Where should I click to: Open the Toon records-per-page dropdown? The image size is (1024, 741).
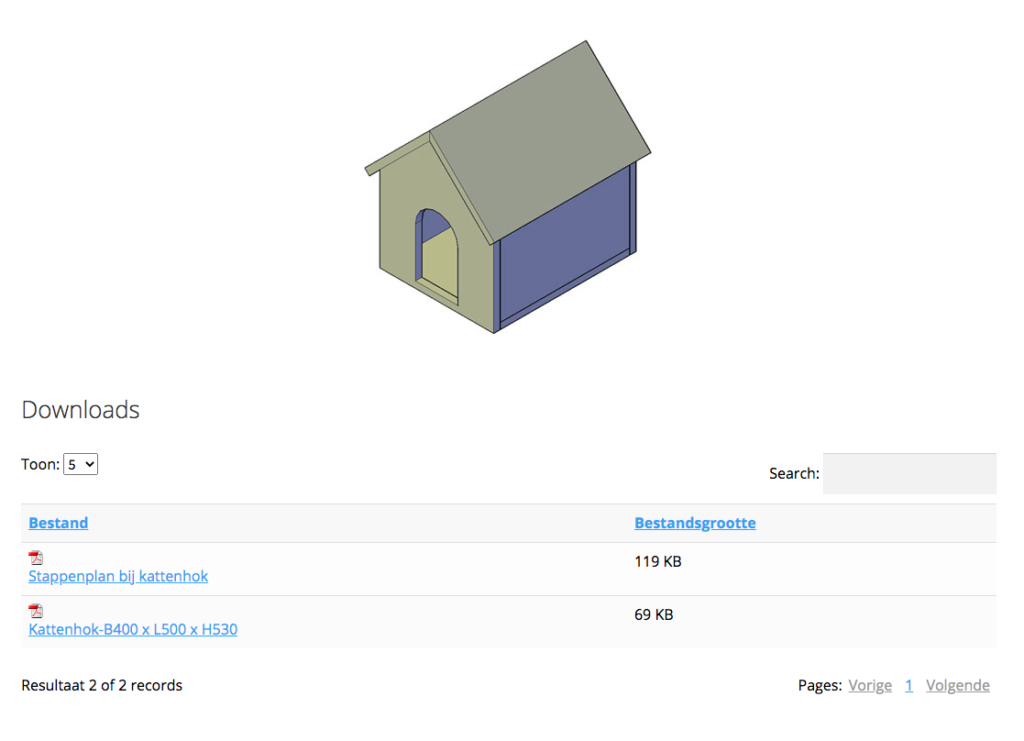coord(80,464)
